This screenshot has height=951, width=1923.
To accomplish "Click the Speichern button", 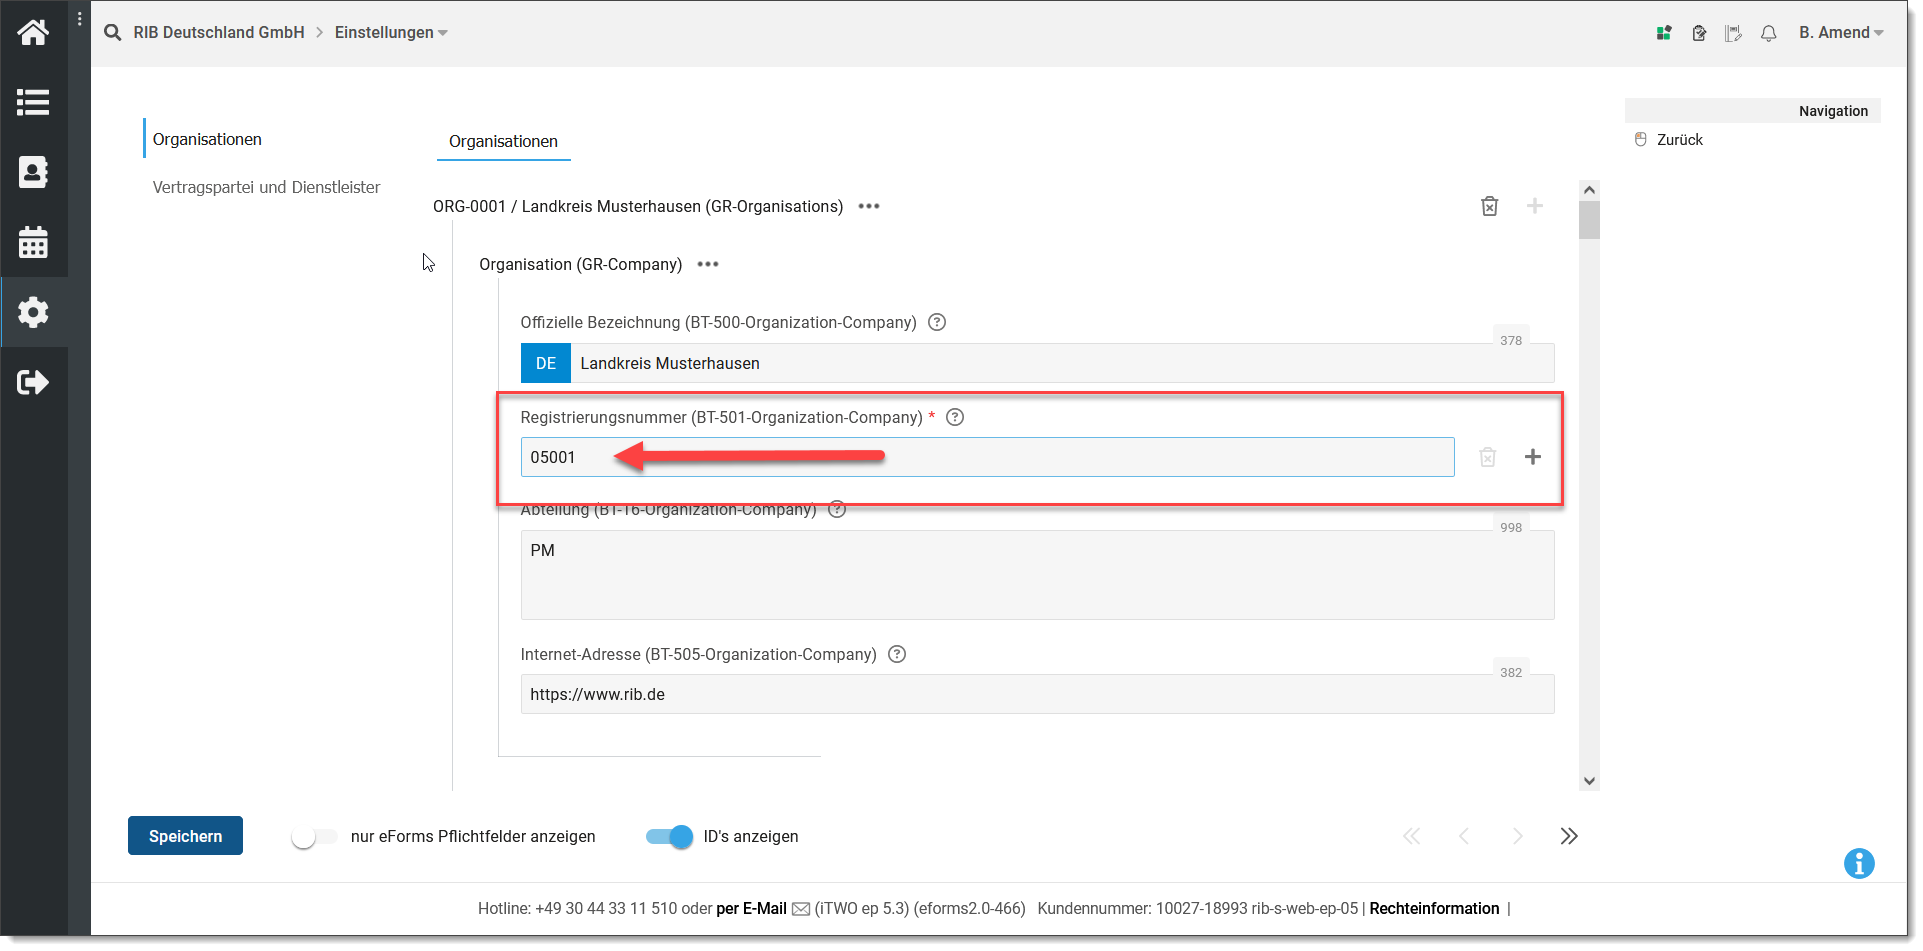I will point(185,836).
